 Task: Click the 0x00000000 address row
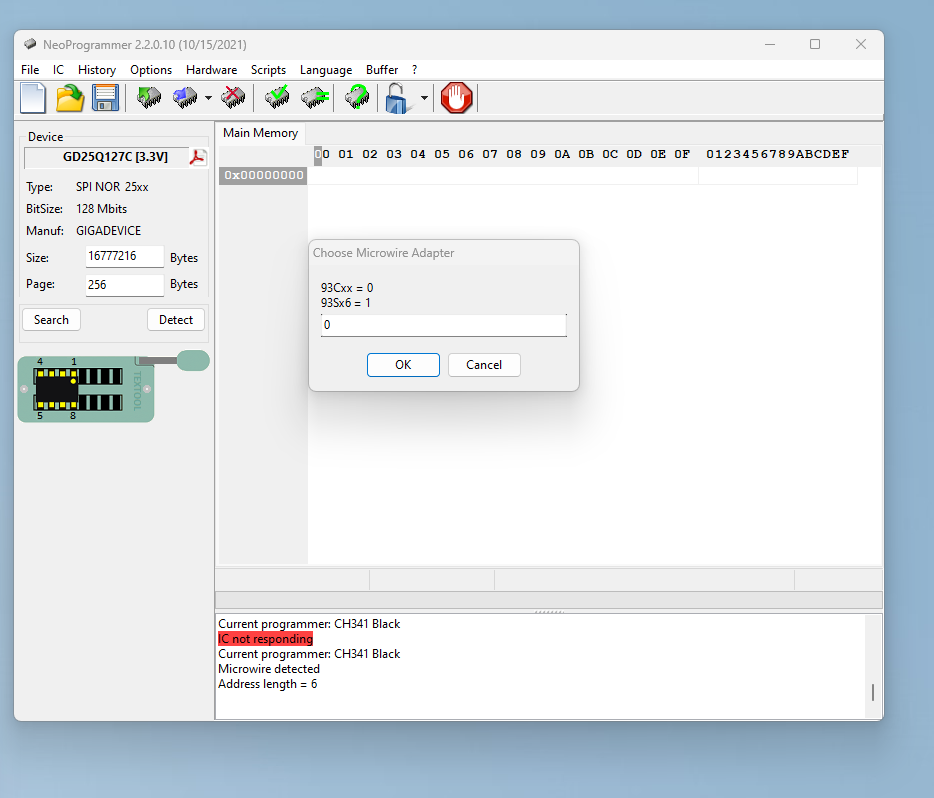(264, 176)
